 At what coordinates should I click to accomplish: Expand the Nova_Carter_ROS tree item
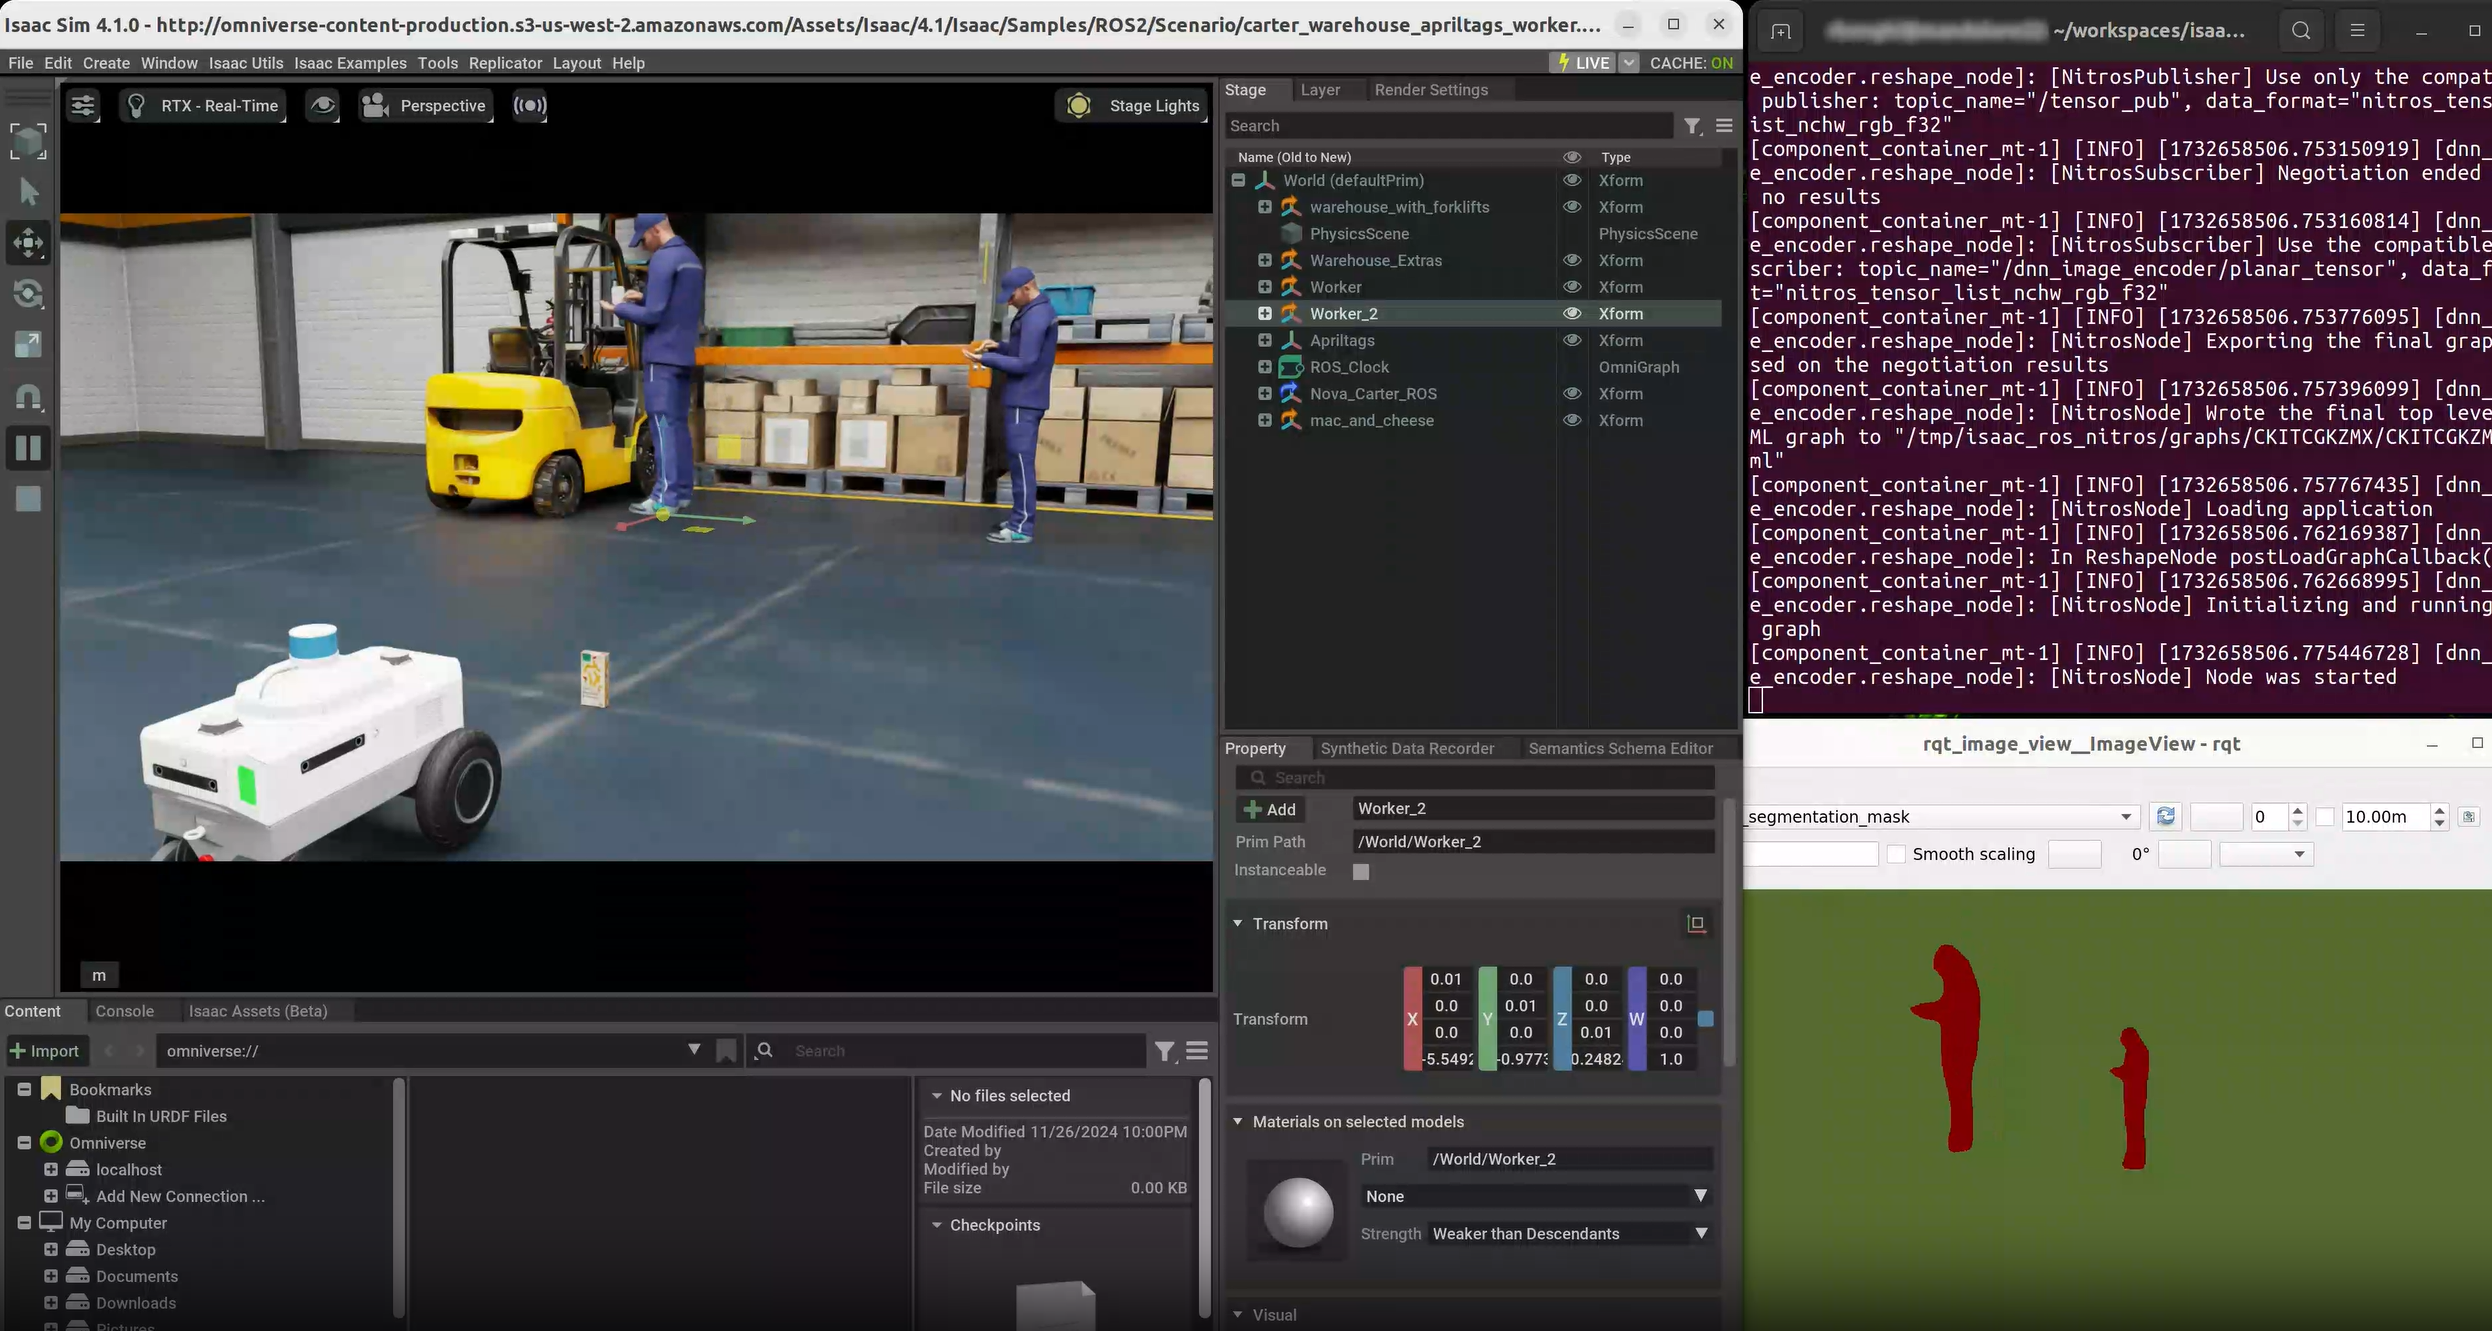tap(1265, 393)
